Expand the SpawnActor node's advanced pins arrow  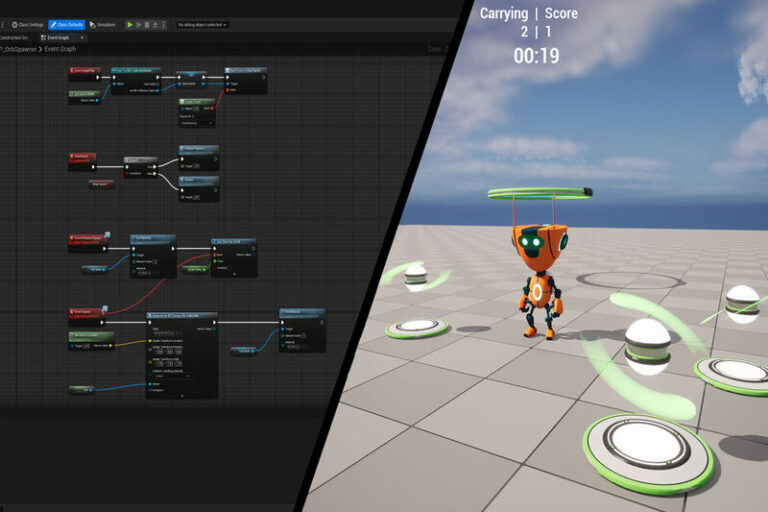pos(181,394)
